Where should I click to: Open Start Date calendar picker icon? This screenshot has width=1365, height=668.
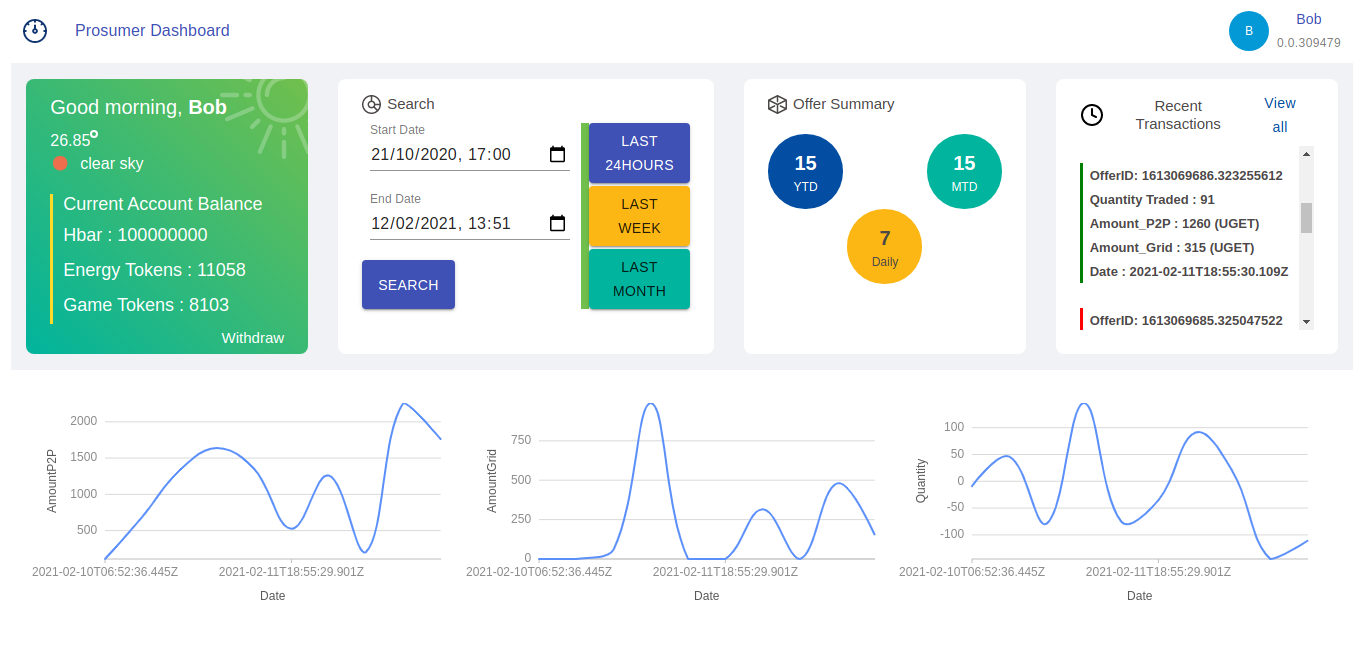point(558,155)
